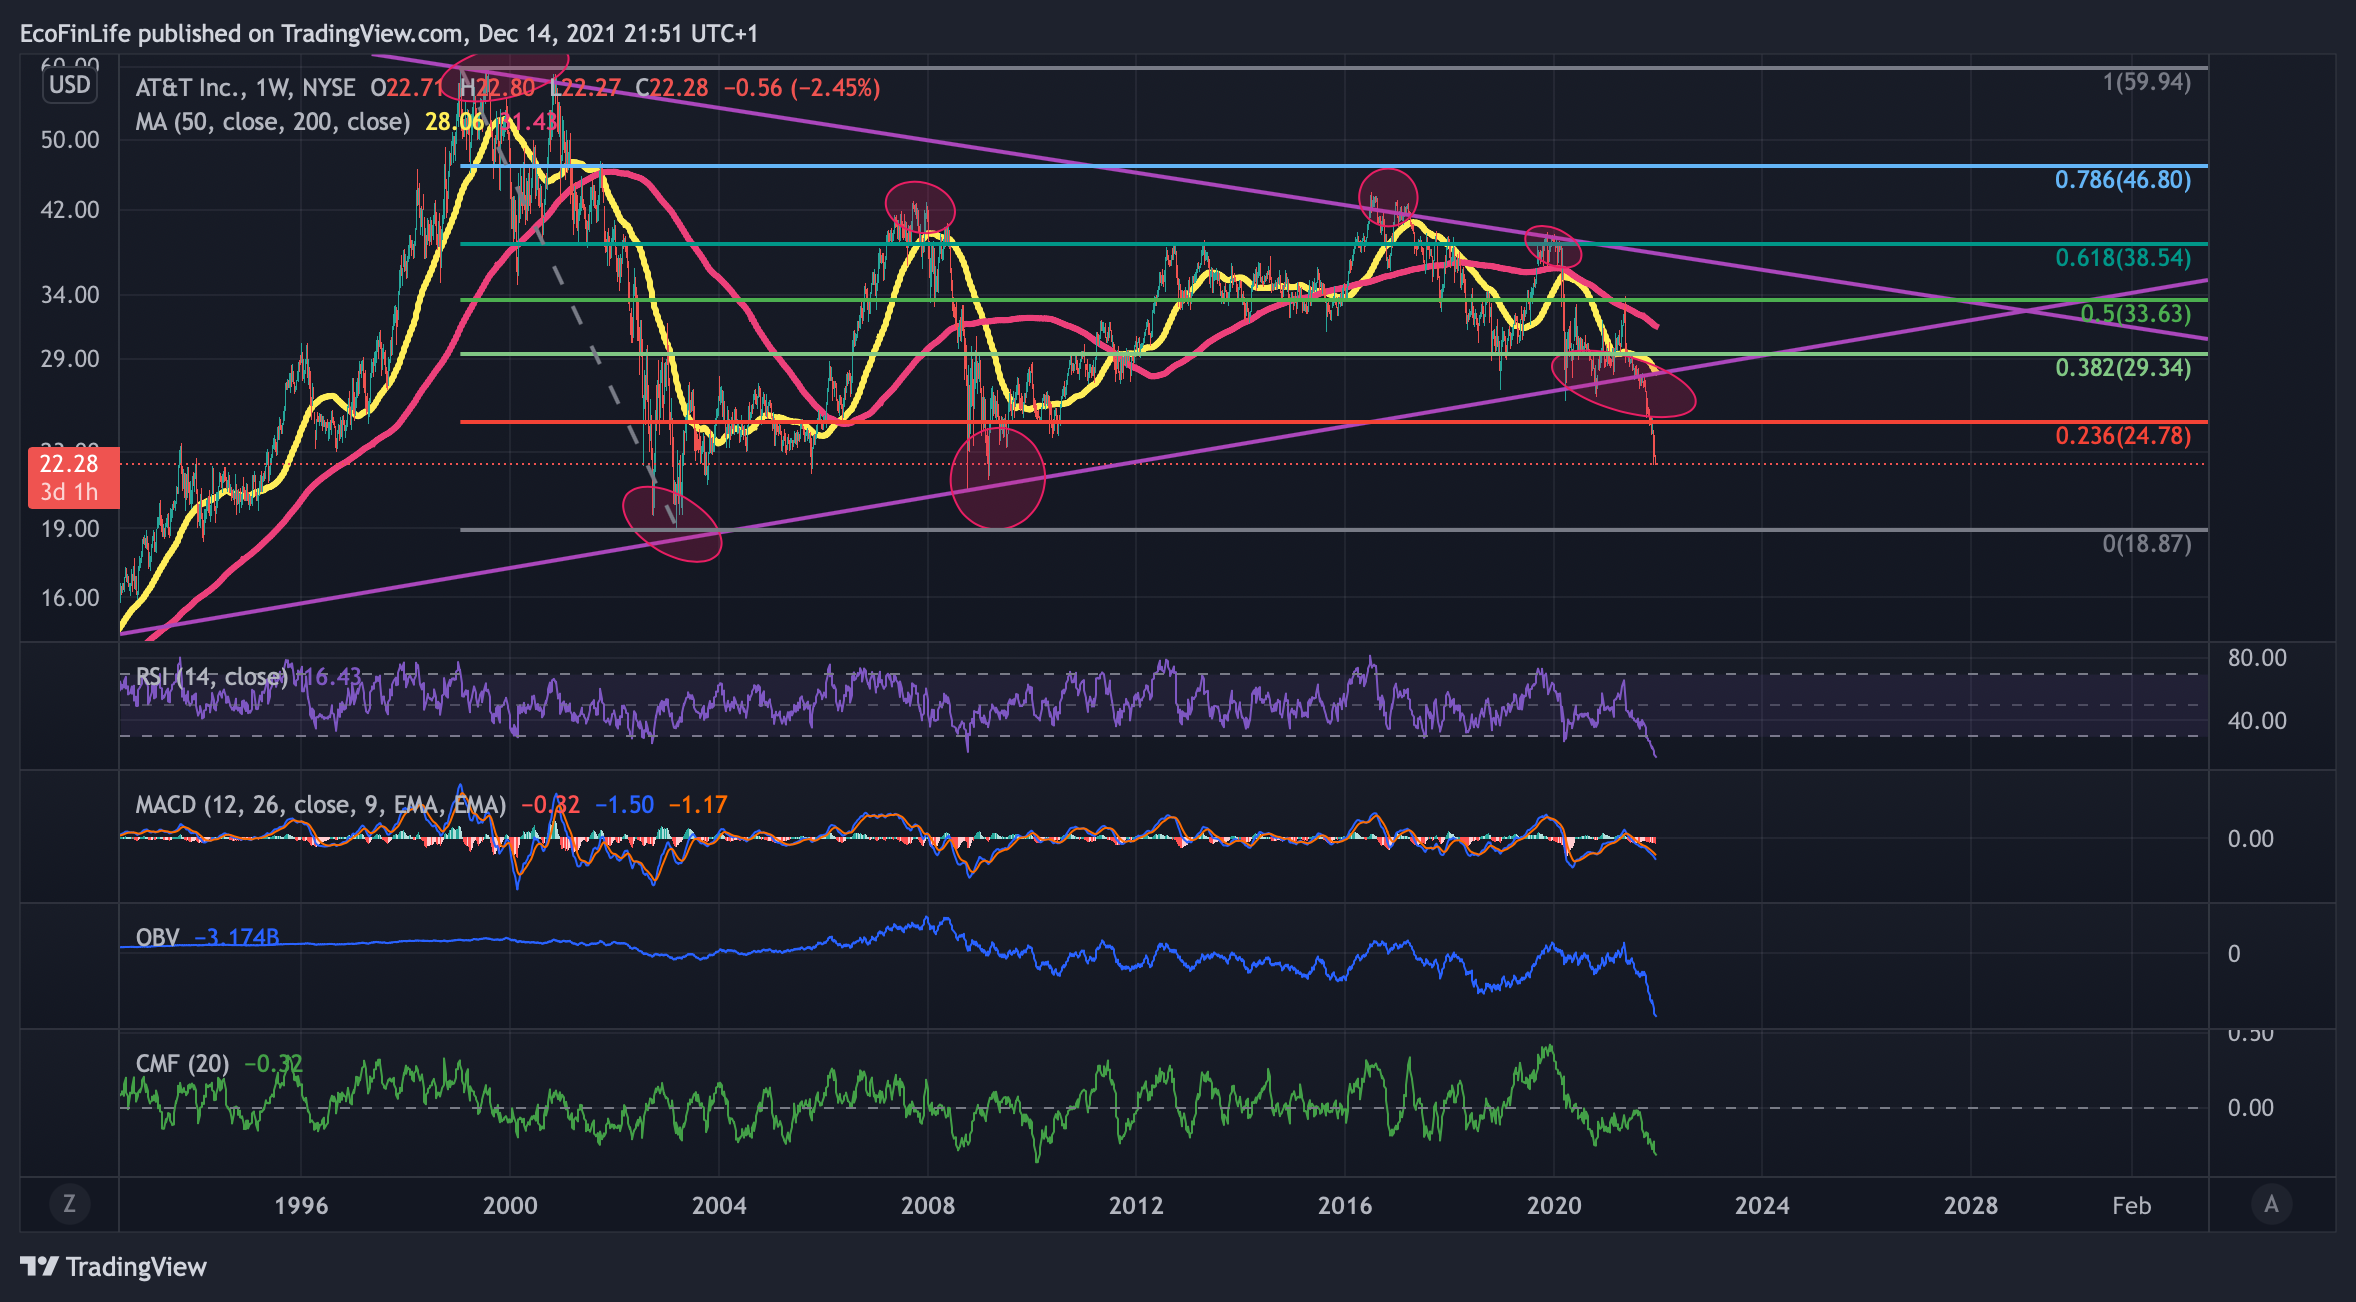The image size is (2356, 1302).
Task: Click the 34.00 price axis label
Action: click(x=70, y=295)
